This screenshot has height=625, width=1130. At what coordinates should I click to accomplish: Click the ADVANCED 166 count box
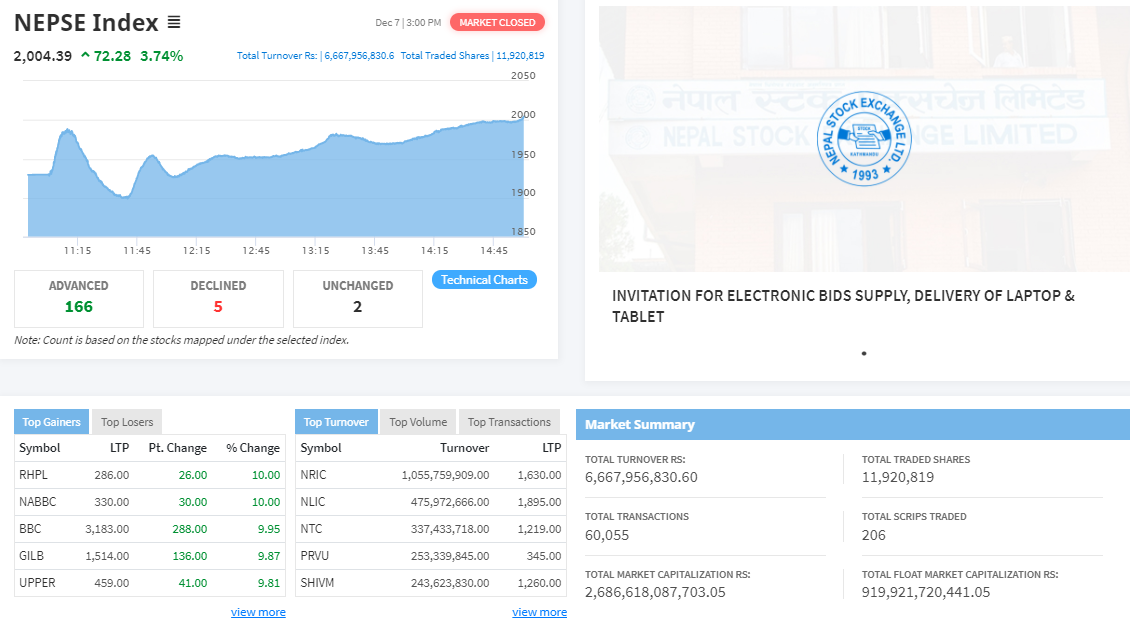point(79,298)
